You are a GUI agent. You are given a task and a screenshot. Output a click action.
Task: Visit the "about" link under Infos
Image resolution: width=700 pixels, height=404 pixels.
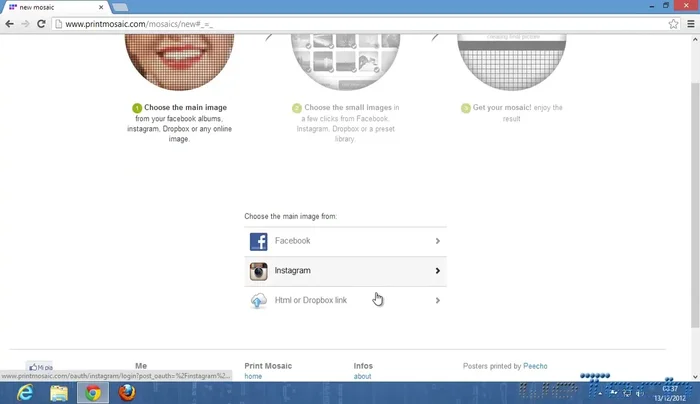click(x=362, y=377)
